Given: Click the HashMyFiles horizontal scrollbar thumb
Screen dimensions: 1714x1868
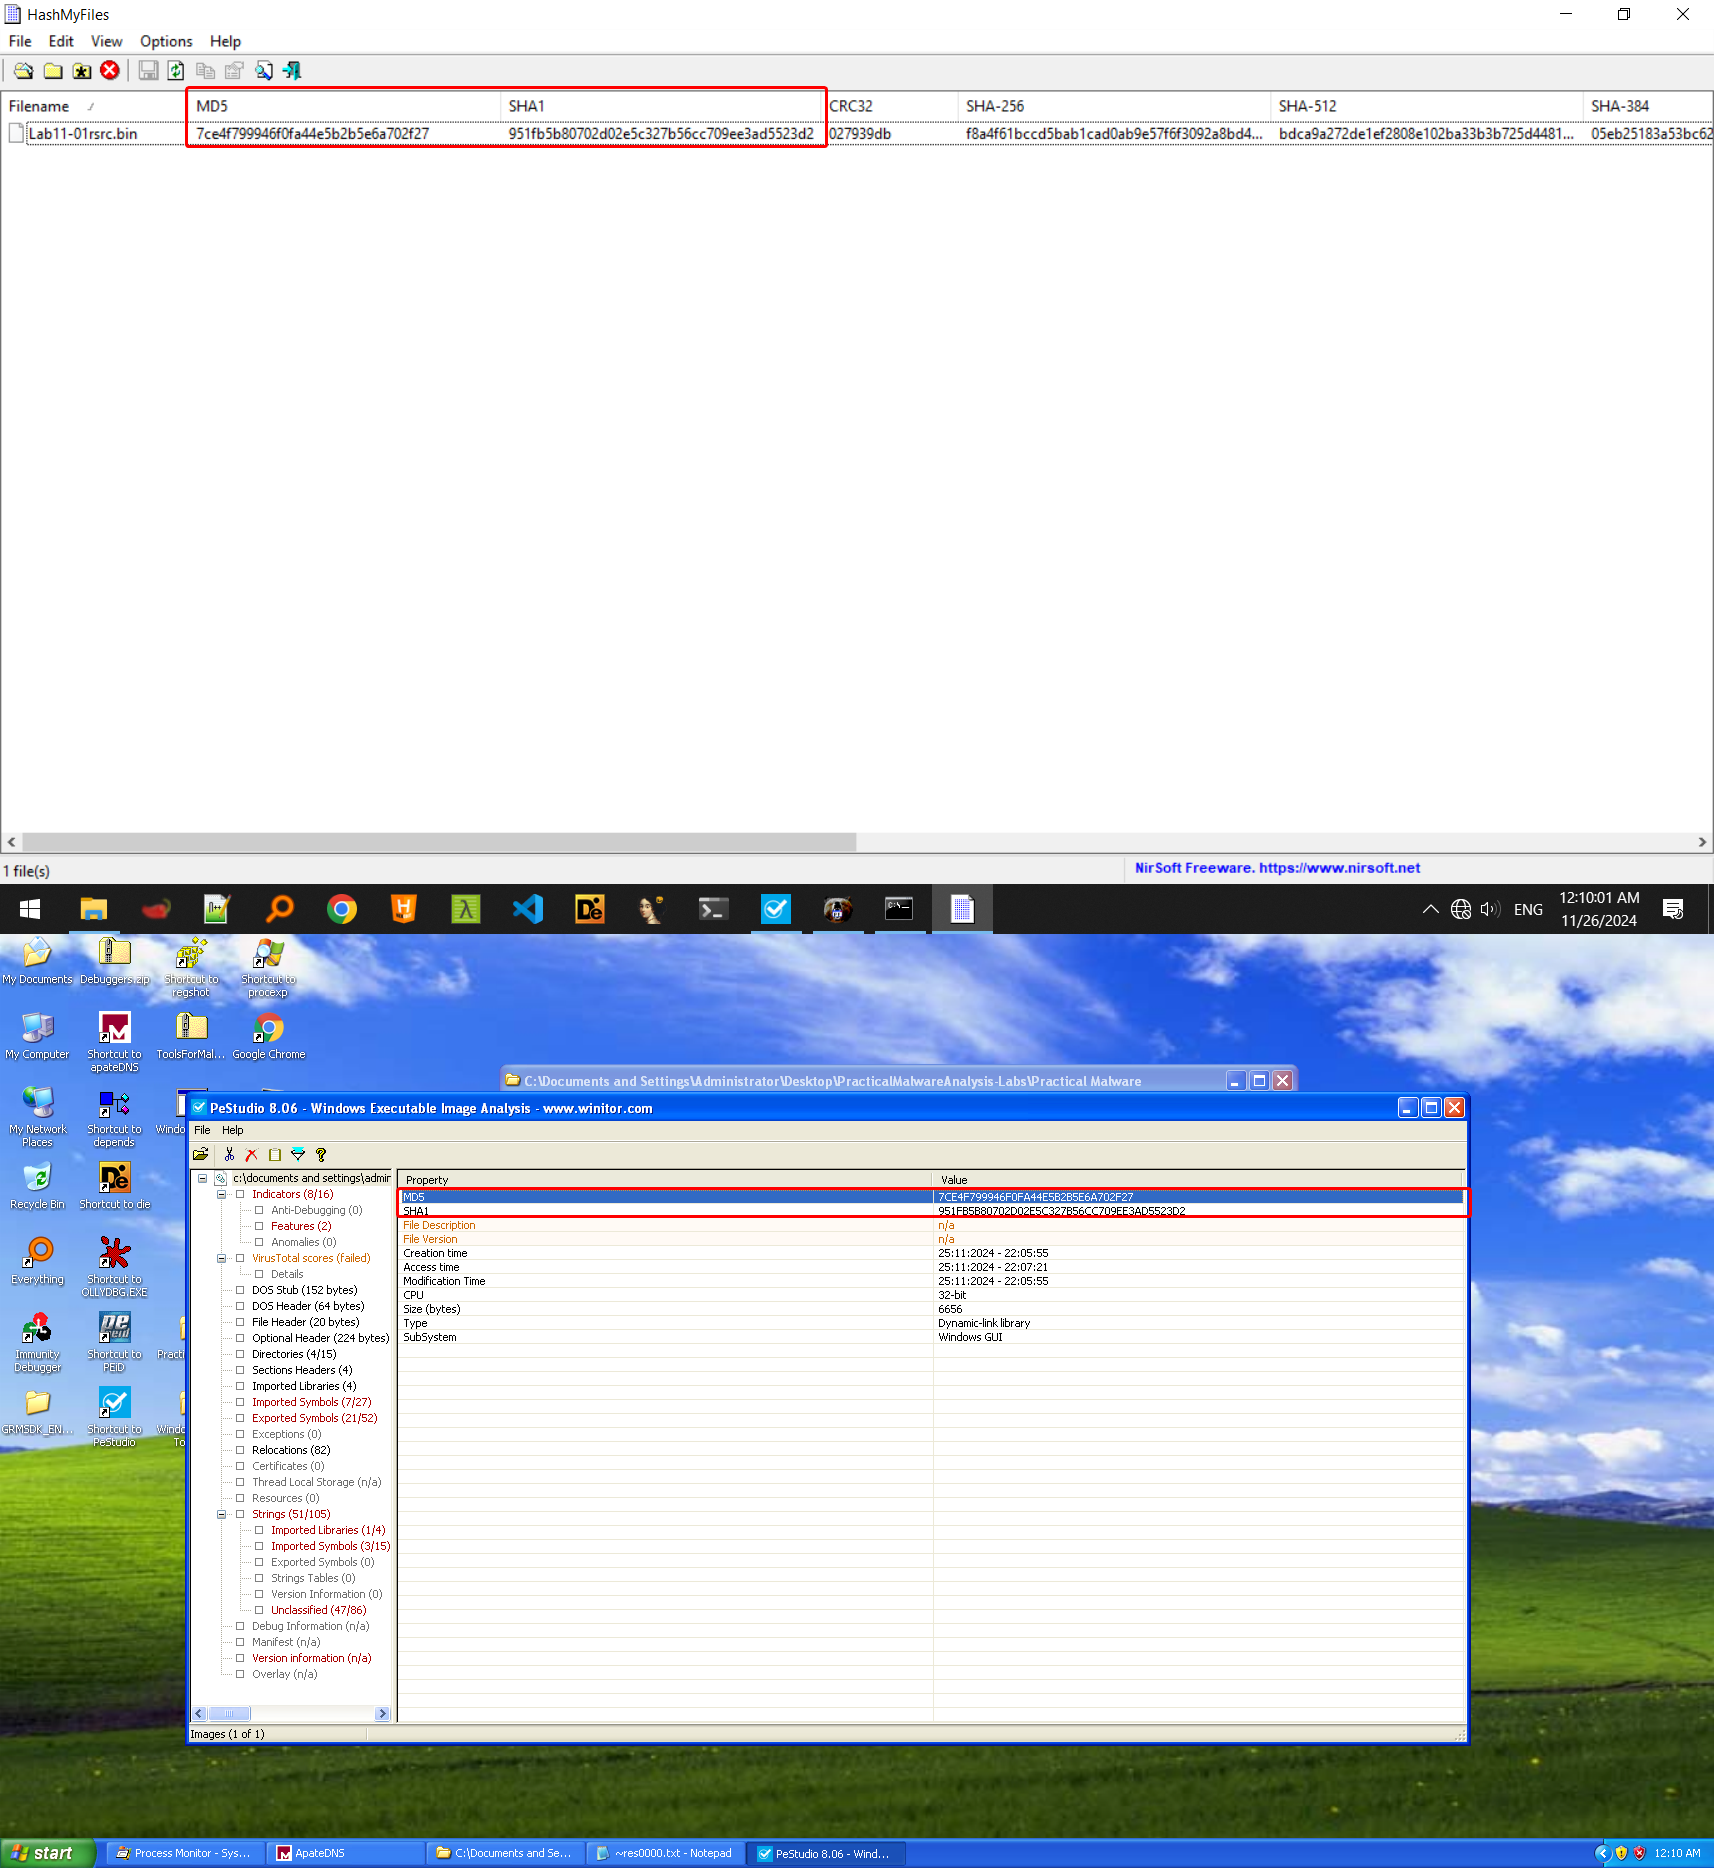Looking at the screenshot, I should click(438, 842).
